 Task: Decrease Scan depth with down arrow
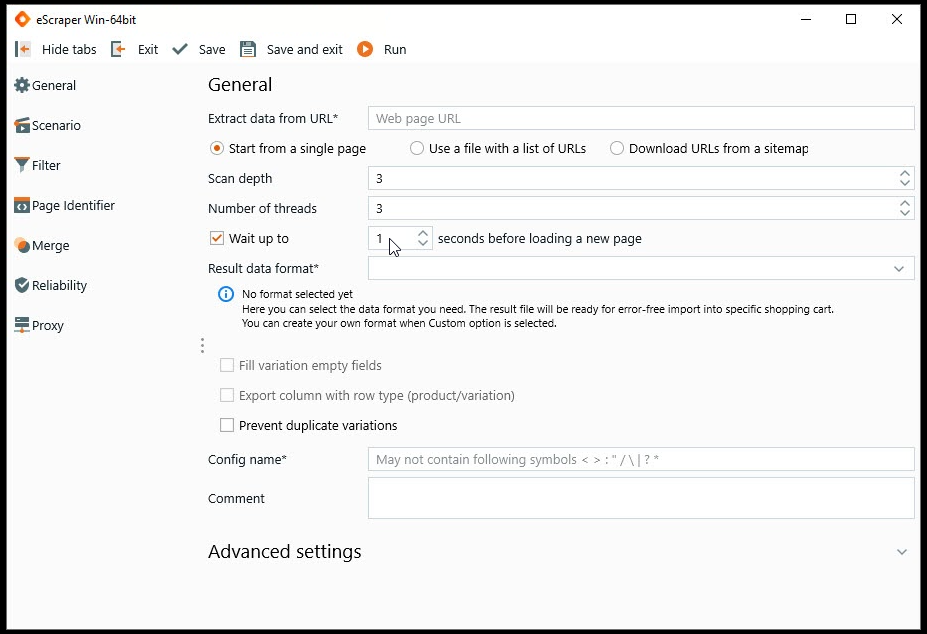[905, 183]
